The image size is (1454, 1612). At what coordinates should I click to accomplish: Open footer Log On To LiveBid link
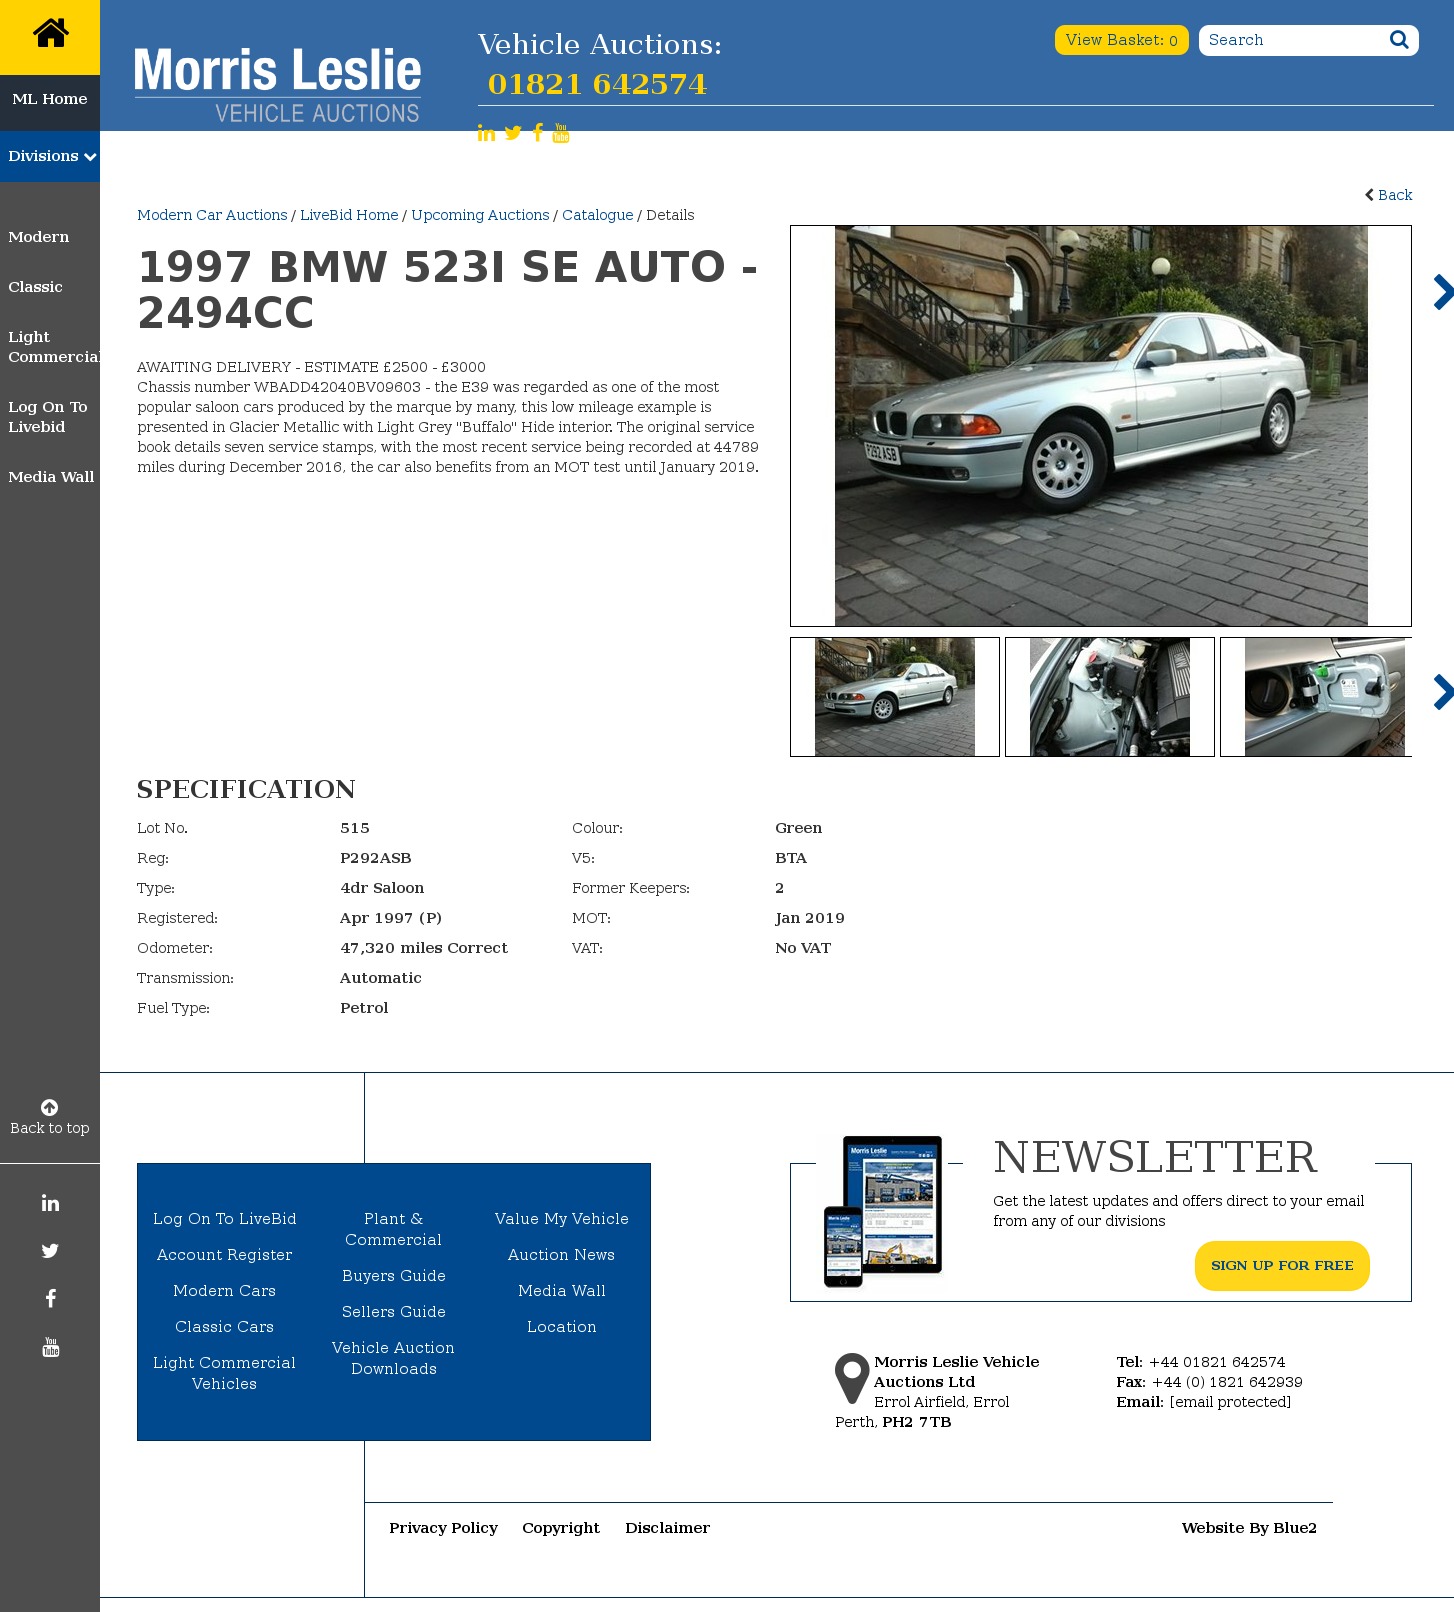[x=225, y=1219]
